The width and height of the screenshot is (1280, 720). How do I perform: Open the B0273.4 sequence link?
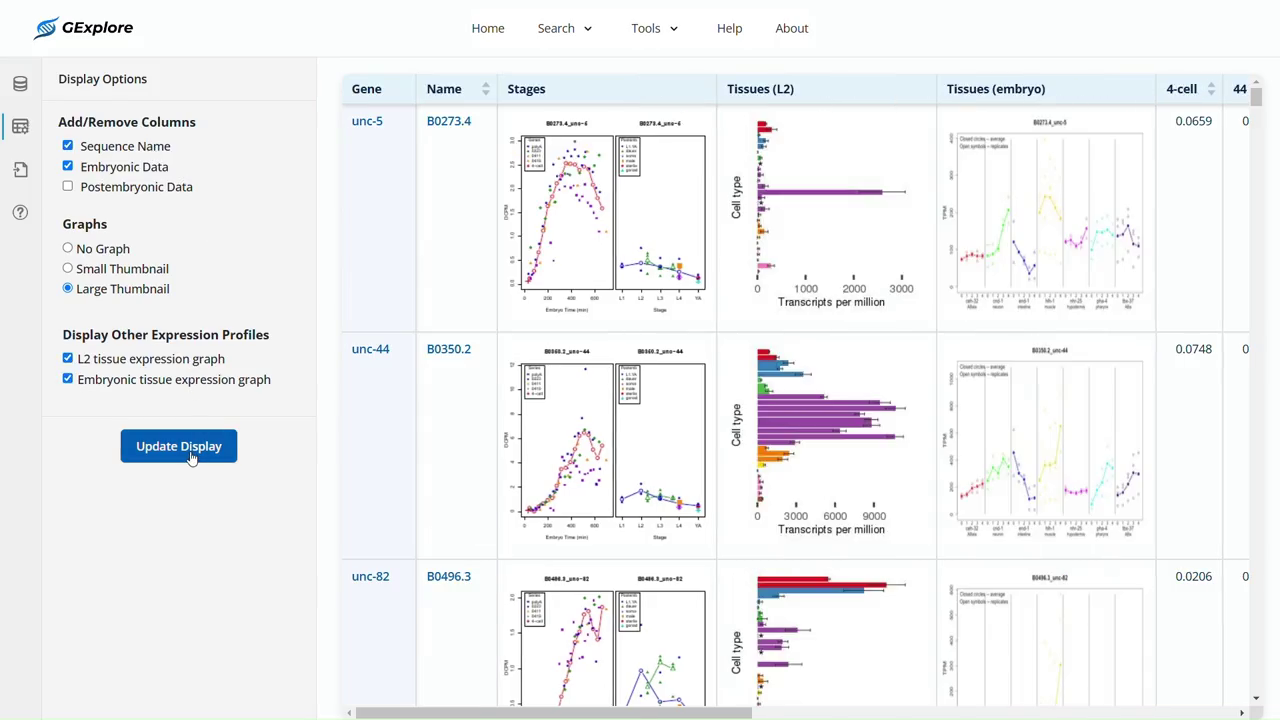pos(449,121)
